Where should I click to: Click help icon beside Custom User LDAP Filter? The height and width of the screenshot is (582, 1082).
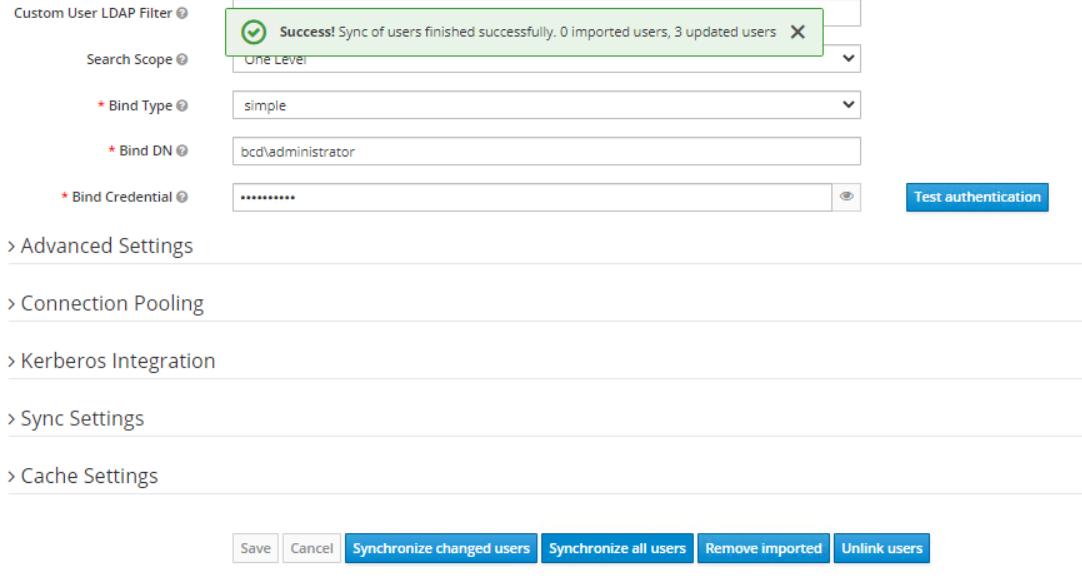[x=181, y=13]
